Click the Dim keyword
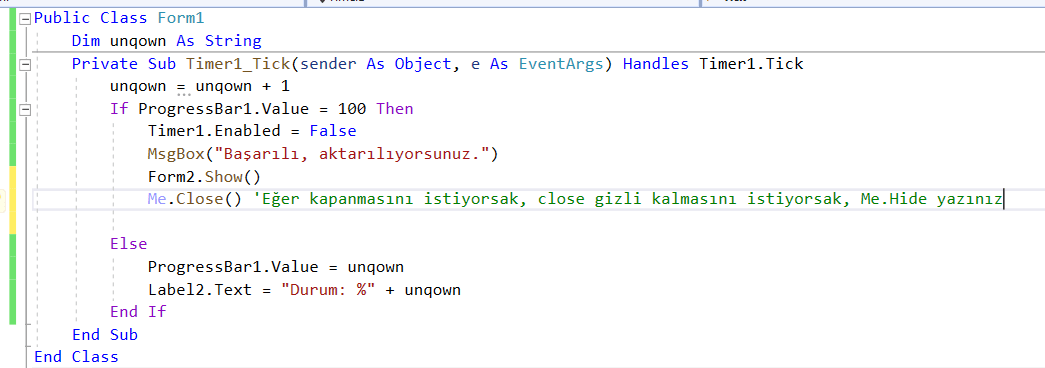The height and width of the screenshot is (368, 1045). click(x=86, y=41)
